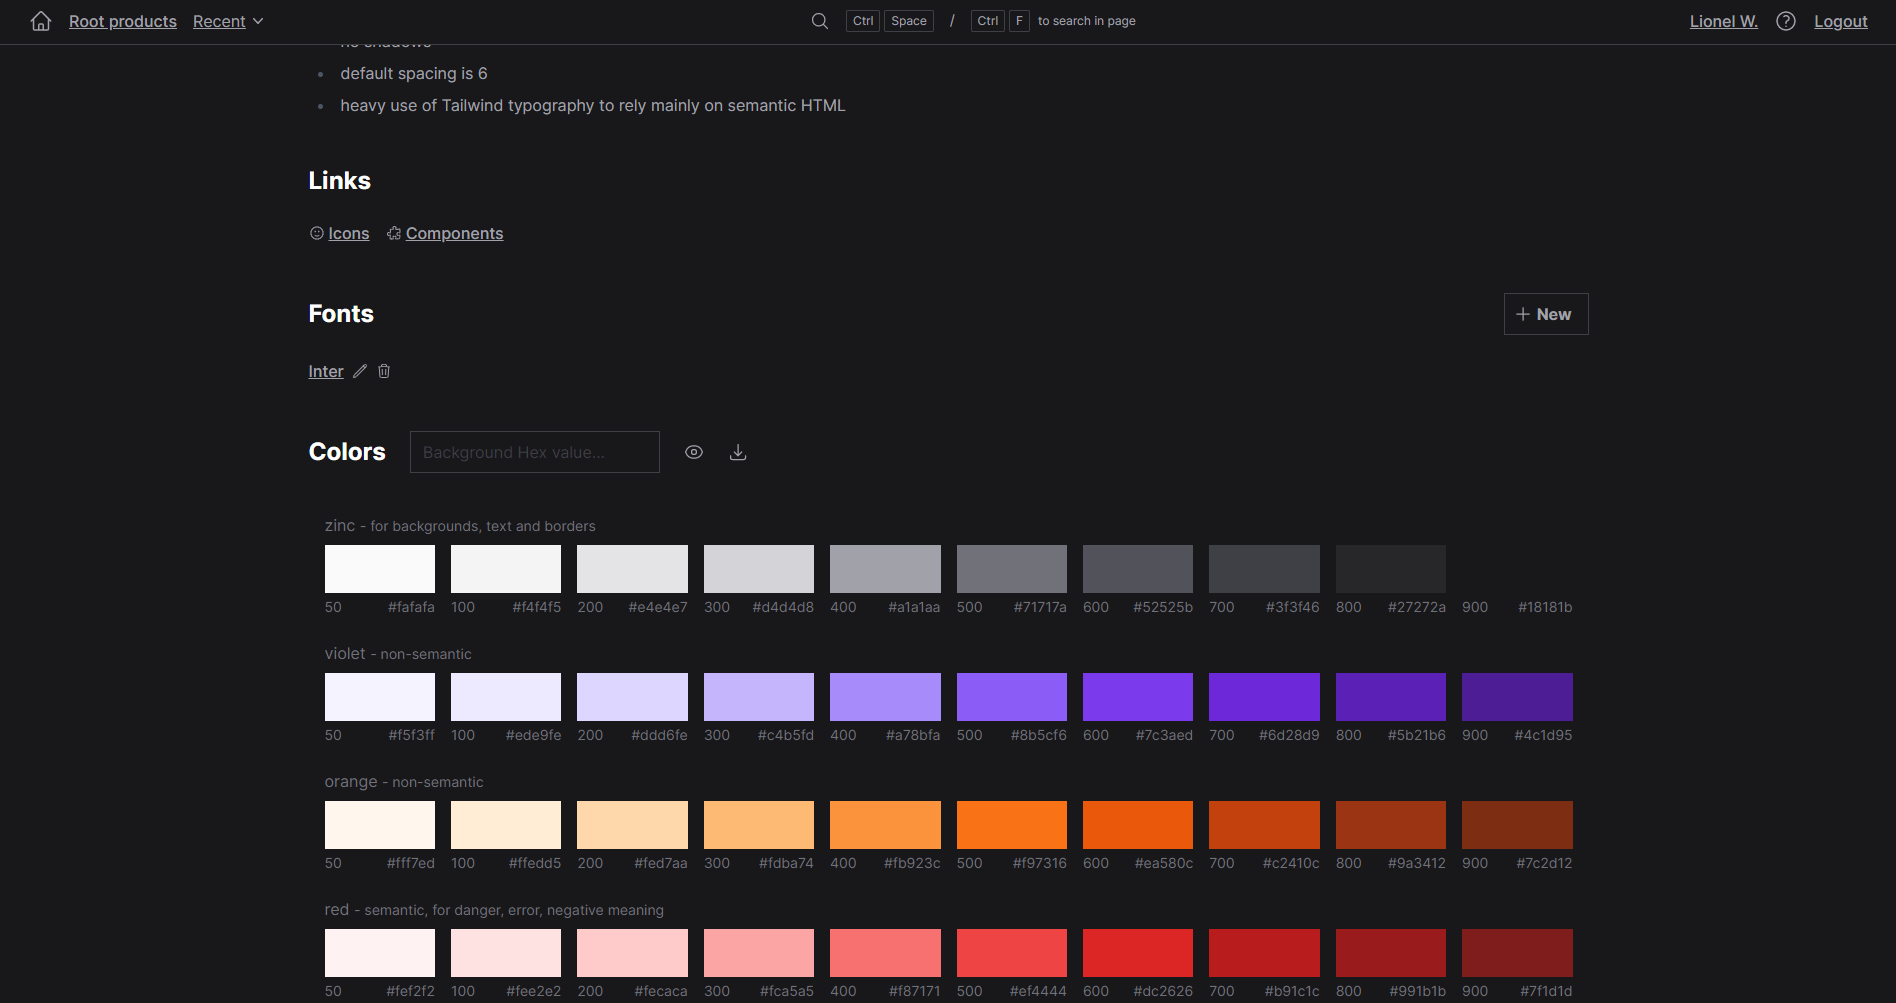The image size is (1896, 1003).
Task: Click the smiley icon beside Icons
Action: tap(317, 233)
